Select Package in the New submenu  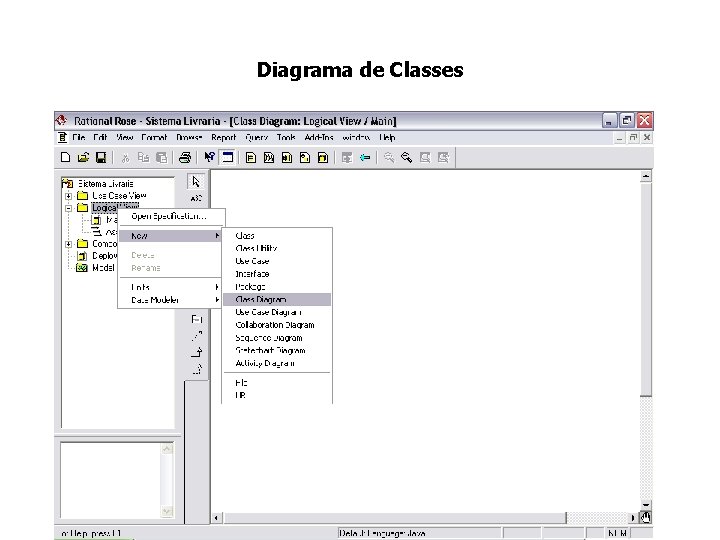pyautogui.click(x=277, y=287)
